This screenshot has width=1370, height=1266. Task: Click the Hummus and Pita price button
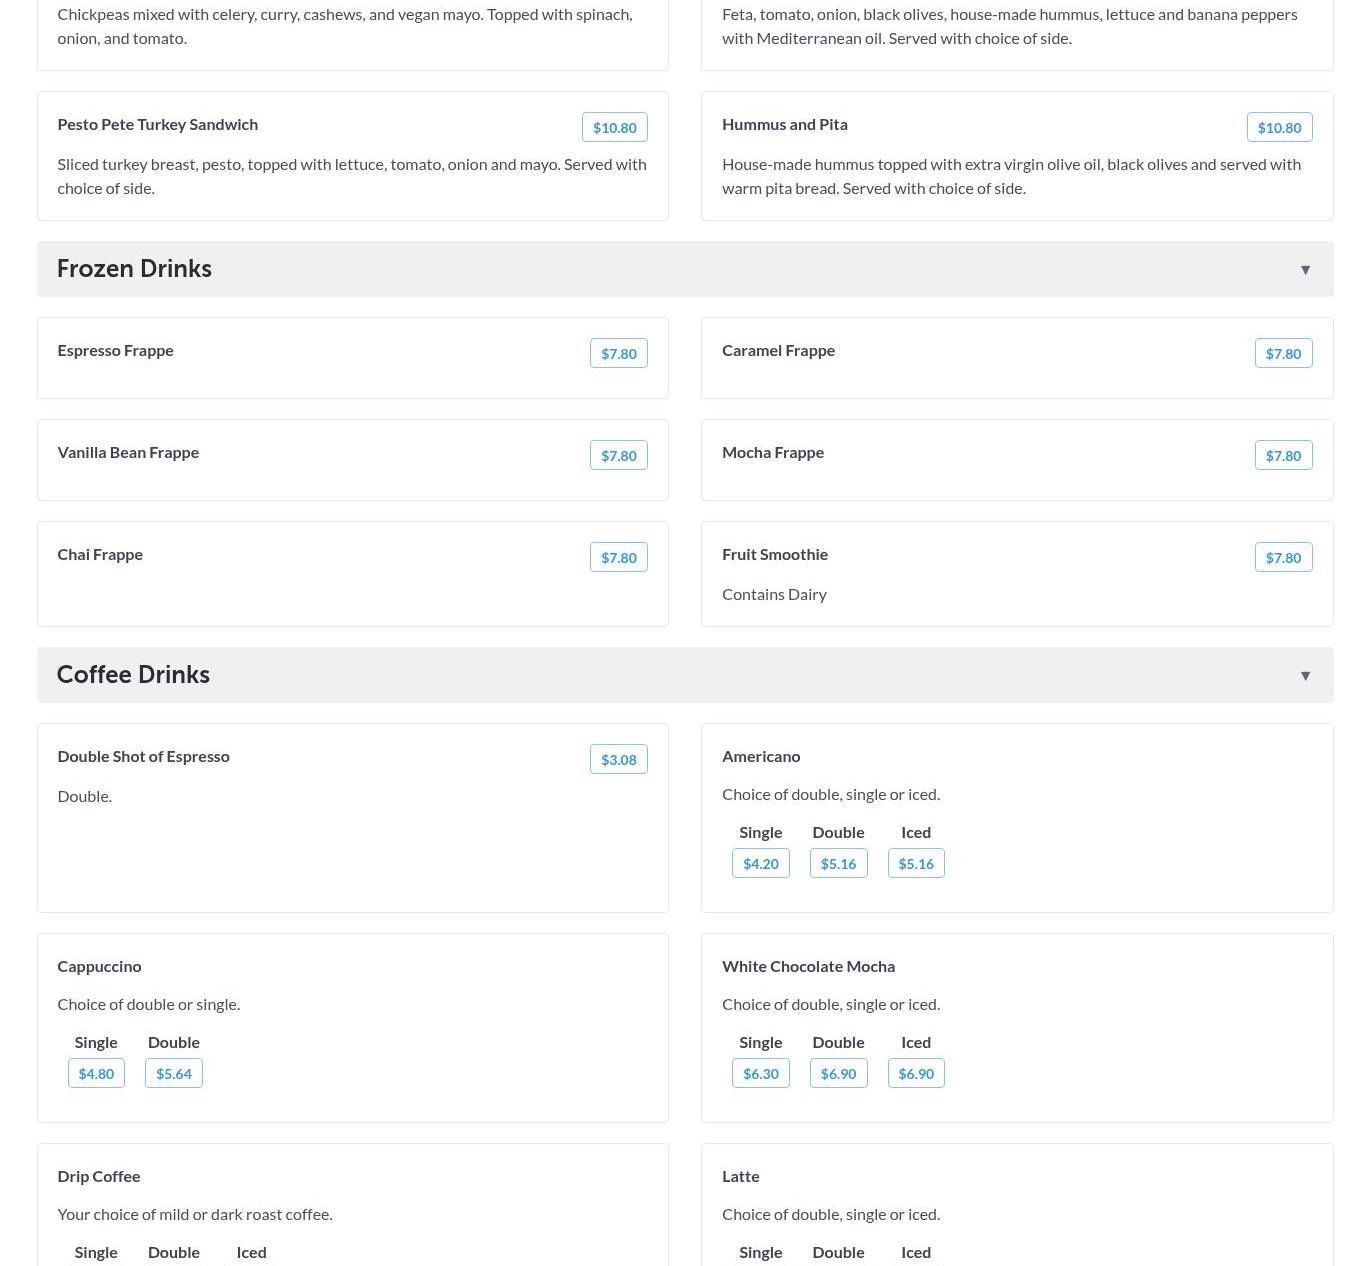[x=1279, y=128]
